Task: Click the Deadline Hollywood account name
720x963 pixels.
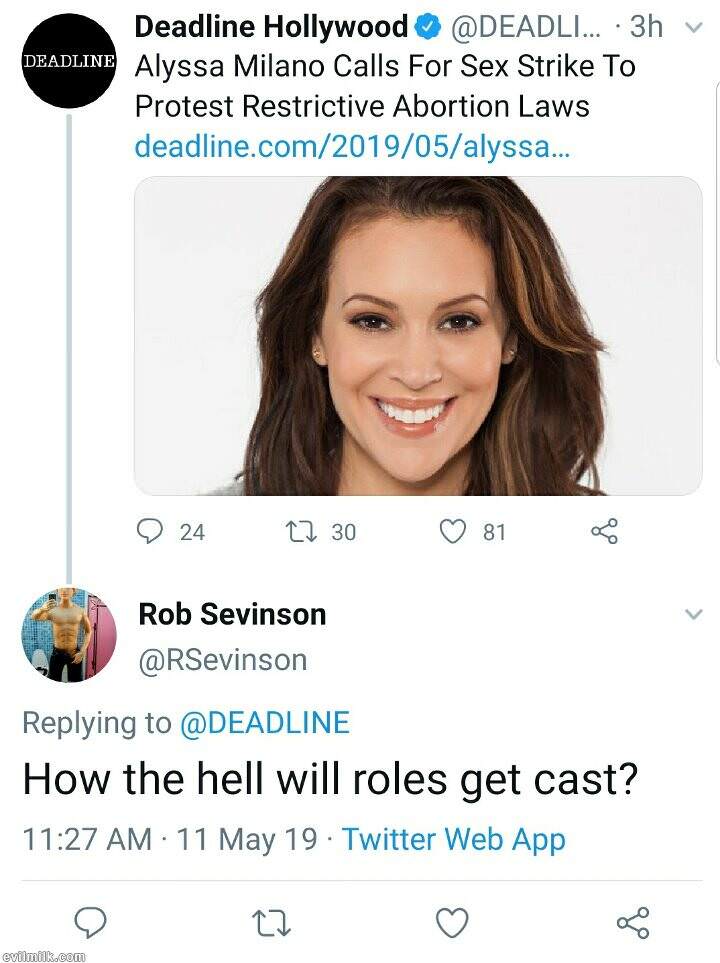Action: click(x=271, y=27)
